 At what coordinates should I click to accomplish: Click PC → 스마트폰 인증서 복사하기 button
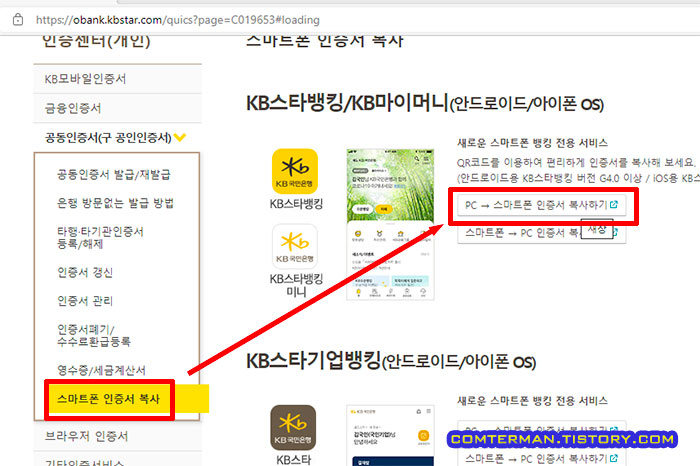point(542,205)
